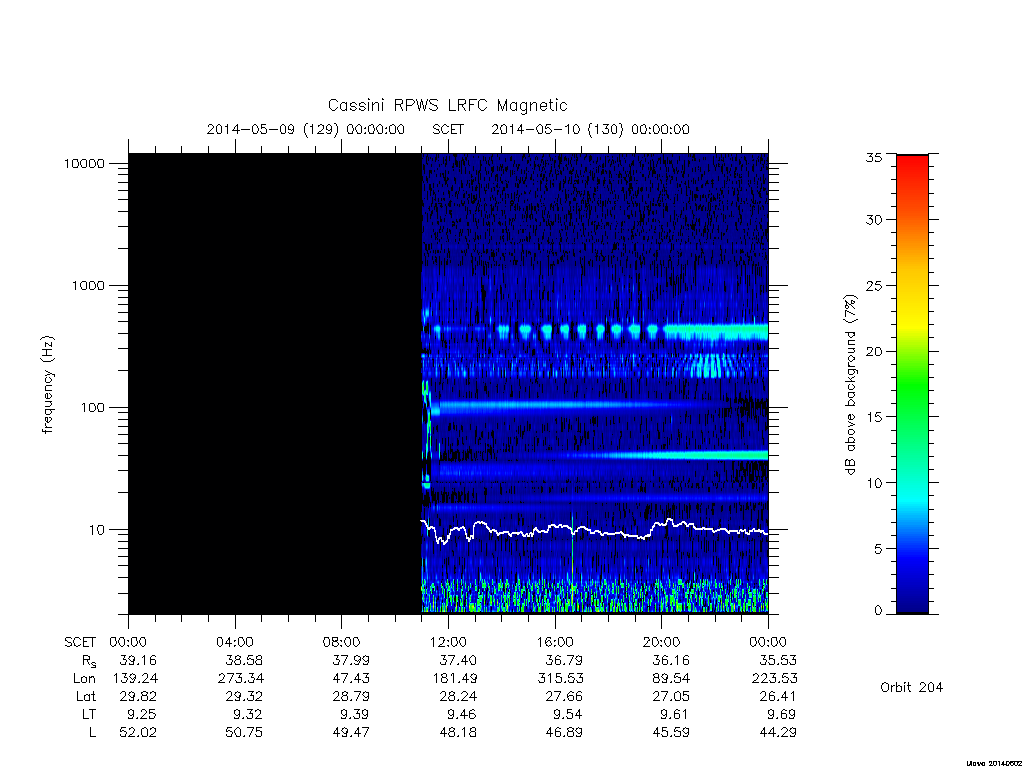Click the '10' frequency tick label

point(97,530)
